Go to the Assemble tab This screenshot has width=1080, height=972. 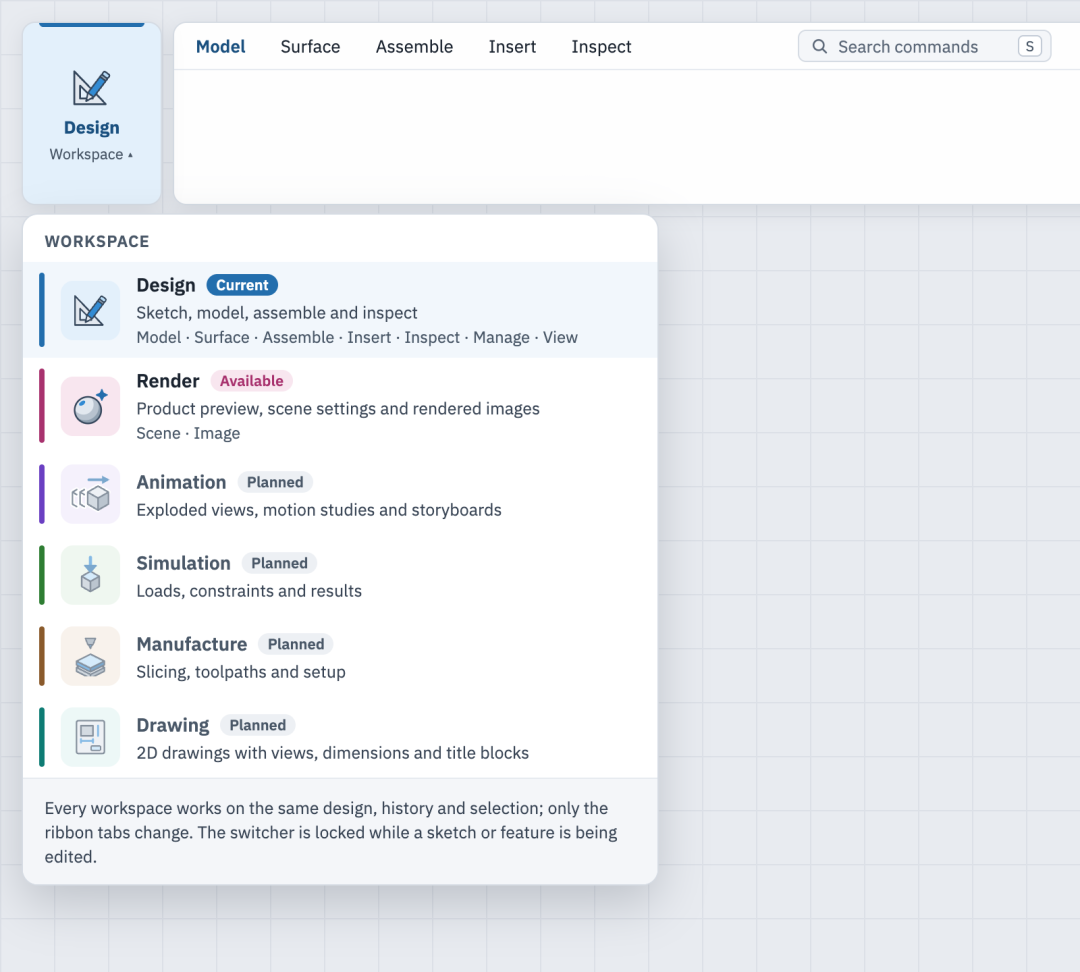tap(414, 46)
